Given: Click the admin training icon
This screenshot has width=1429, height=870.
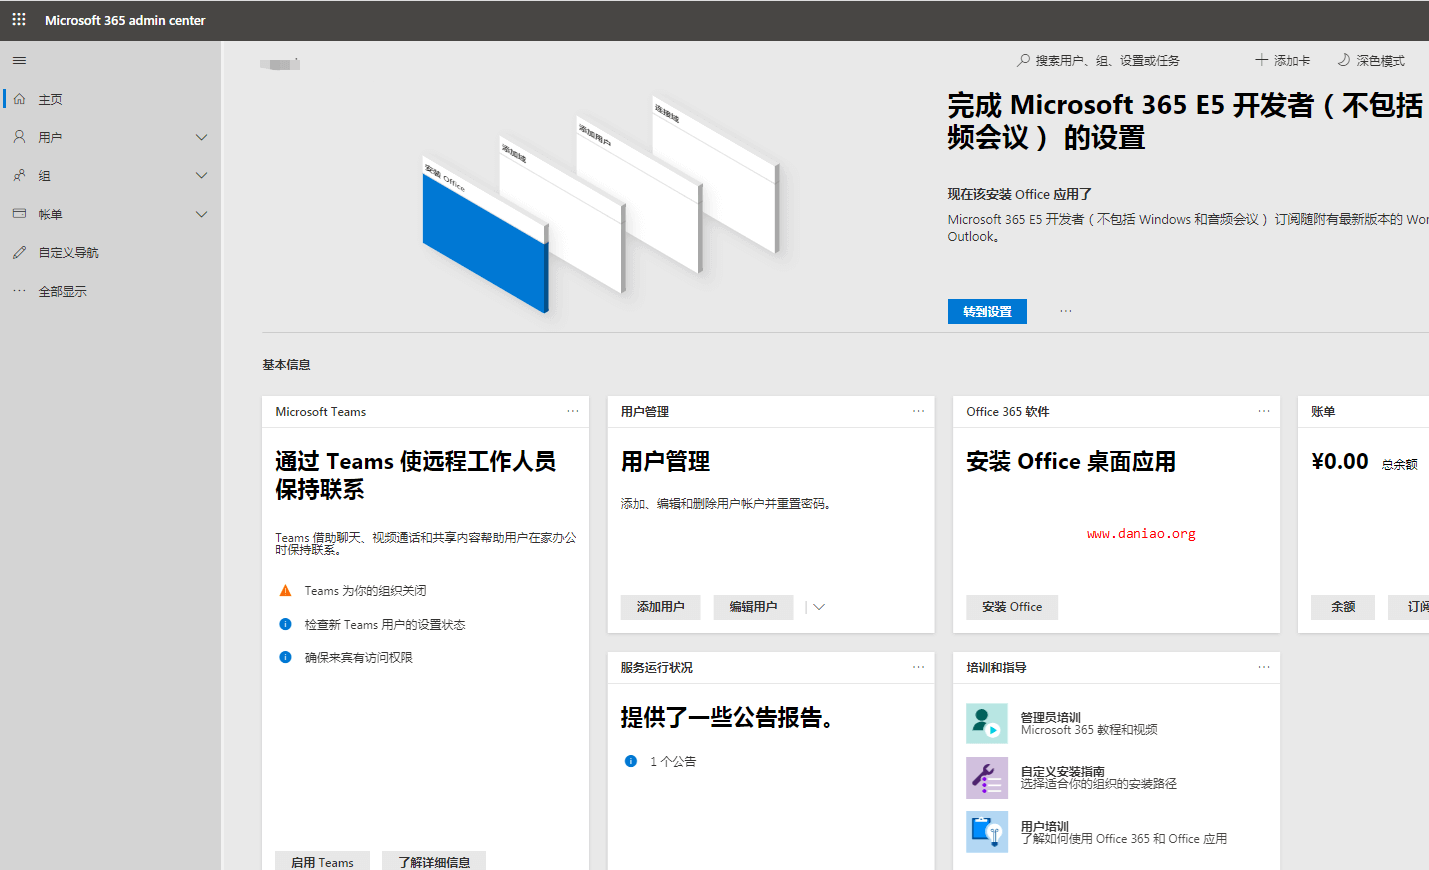Looking at the screenshot, I should click(x=986, y=723).
